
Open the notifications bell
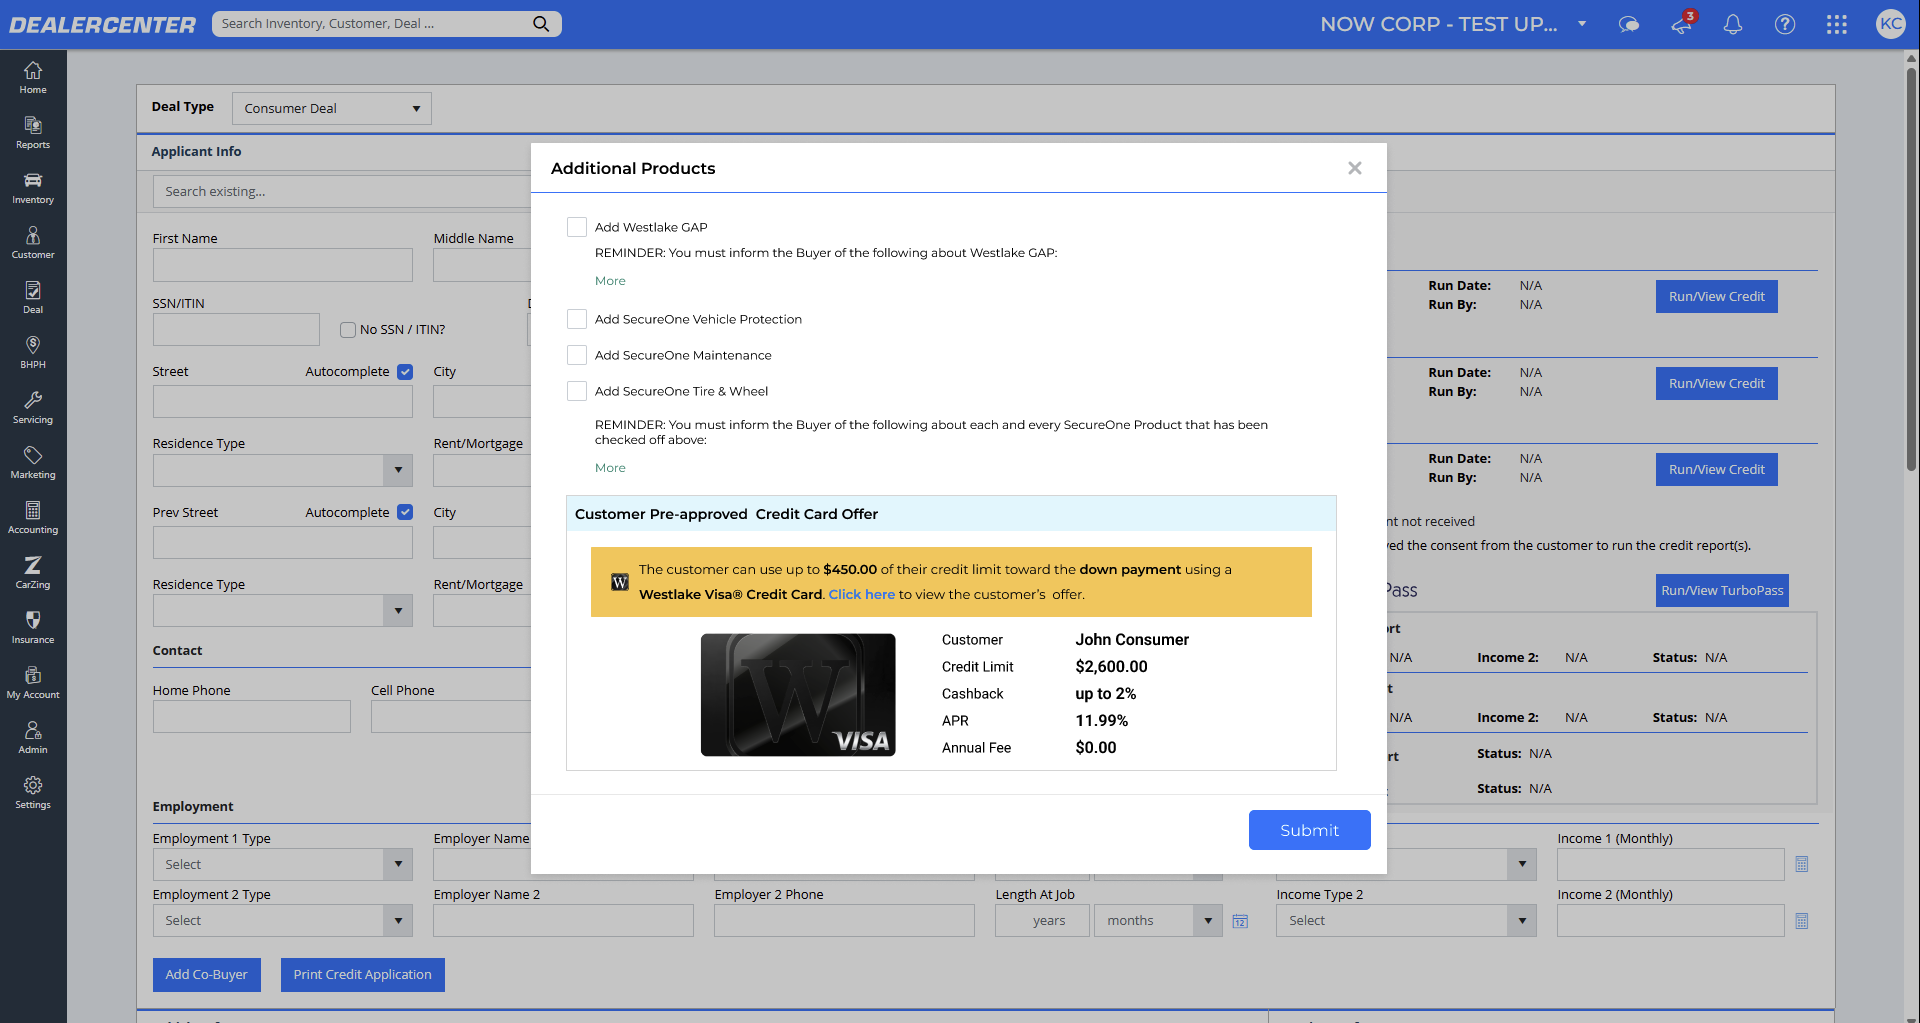[x=1733, y=24]
